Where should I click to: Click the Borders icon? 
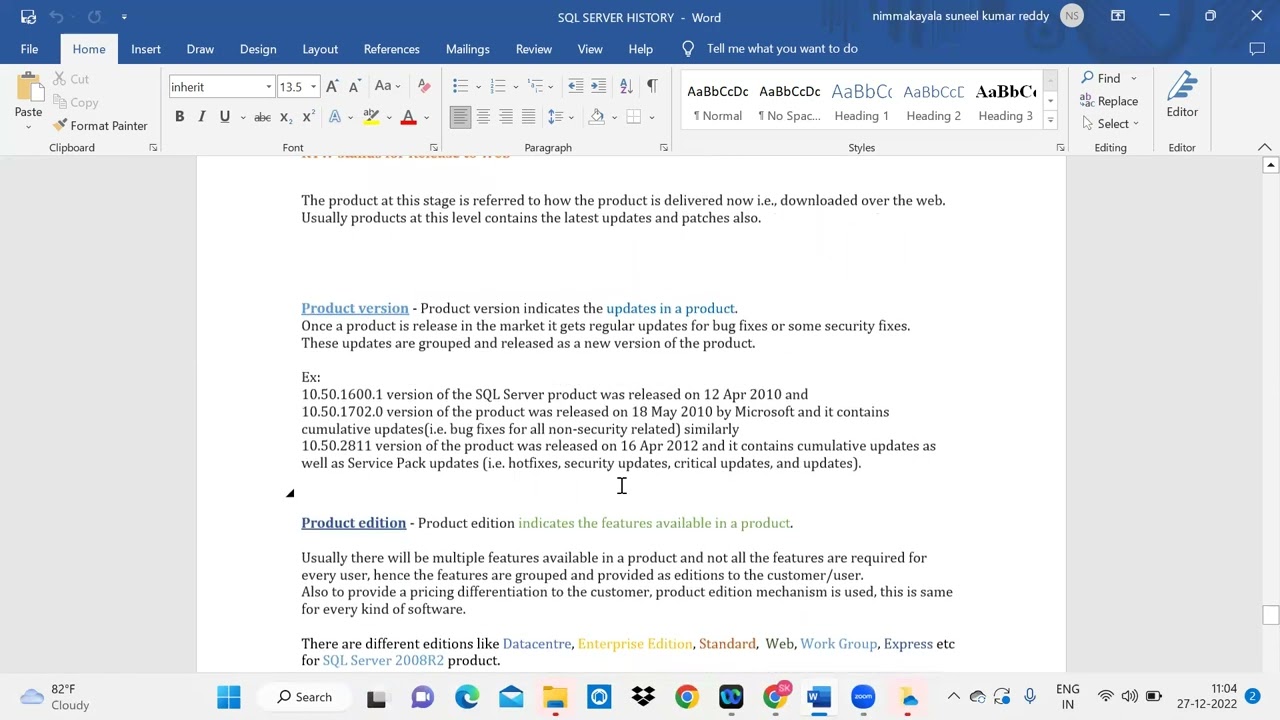point(634,117)
